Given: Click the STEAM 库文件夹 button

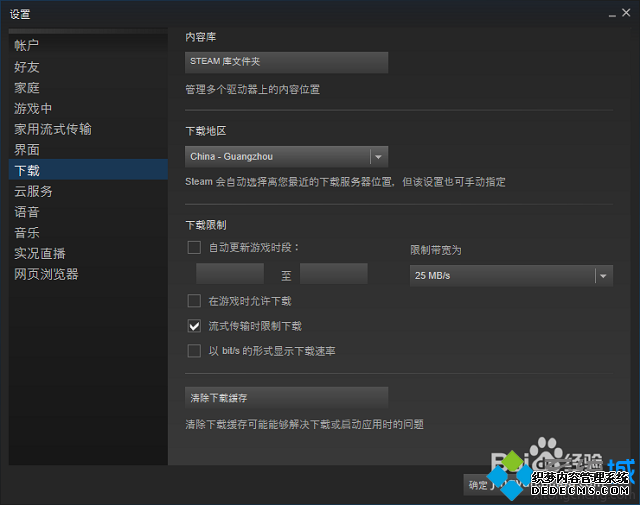Looking at the screenshot, I should click(x=286, y=62).
